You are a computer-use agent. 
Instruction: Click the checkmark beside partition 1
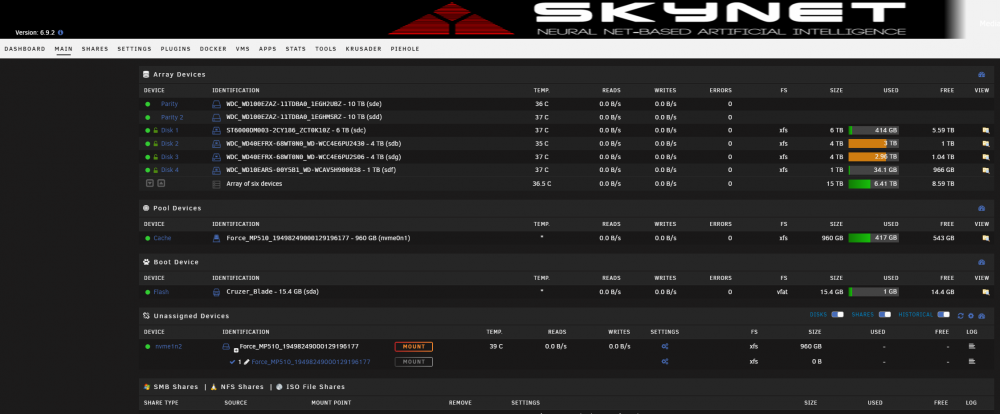click(233, 362)
